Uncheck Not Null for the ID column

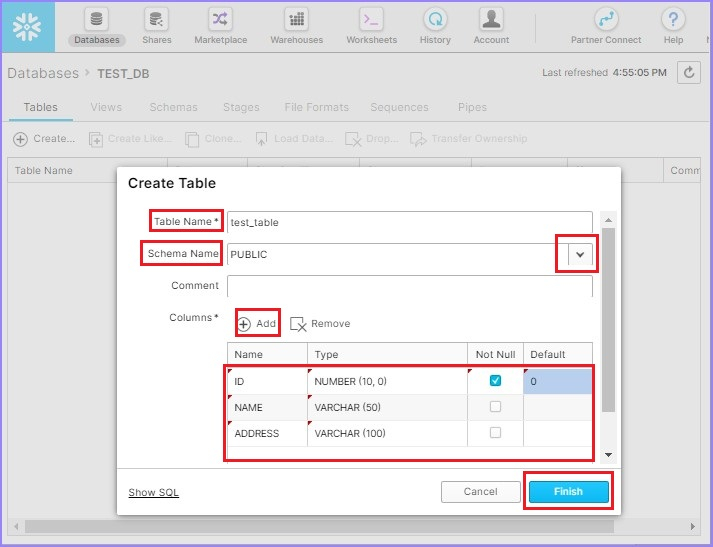tap(495, 381)
